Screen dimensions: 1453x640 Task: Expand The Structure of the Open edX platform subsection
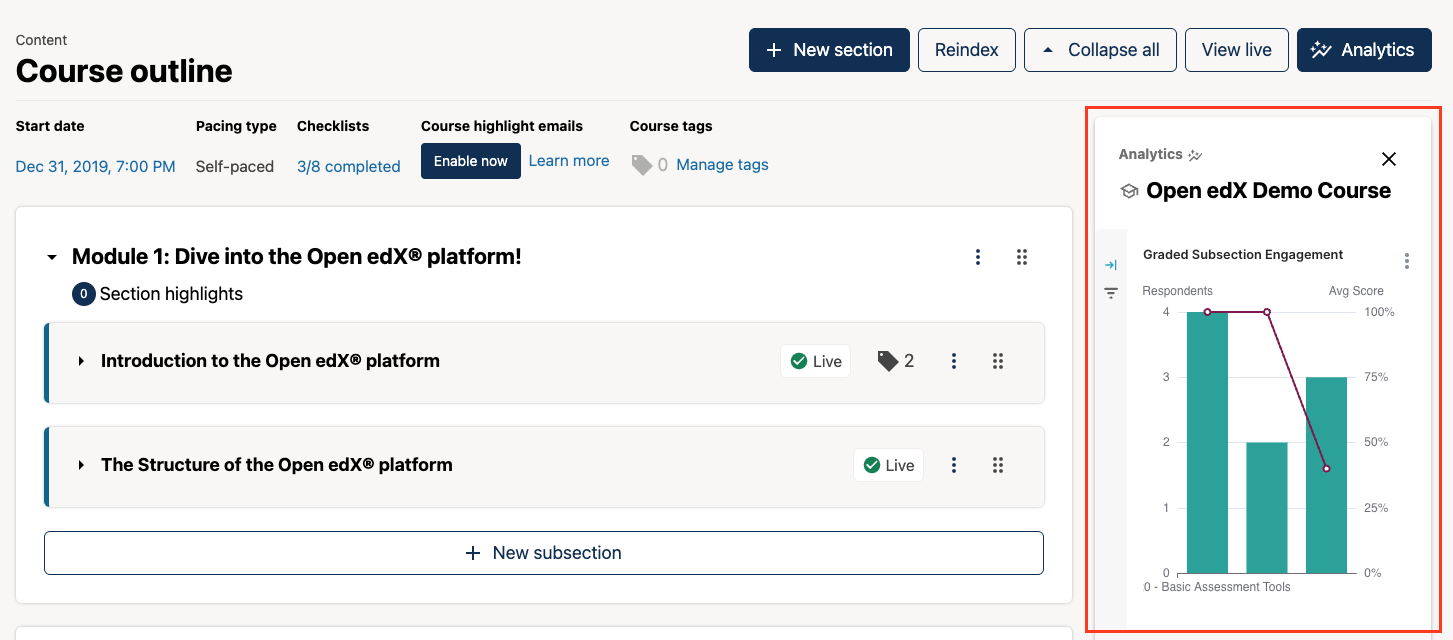click(81, 465)
